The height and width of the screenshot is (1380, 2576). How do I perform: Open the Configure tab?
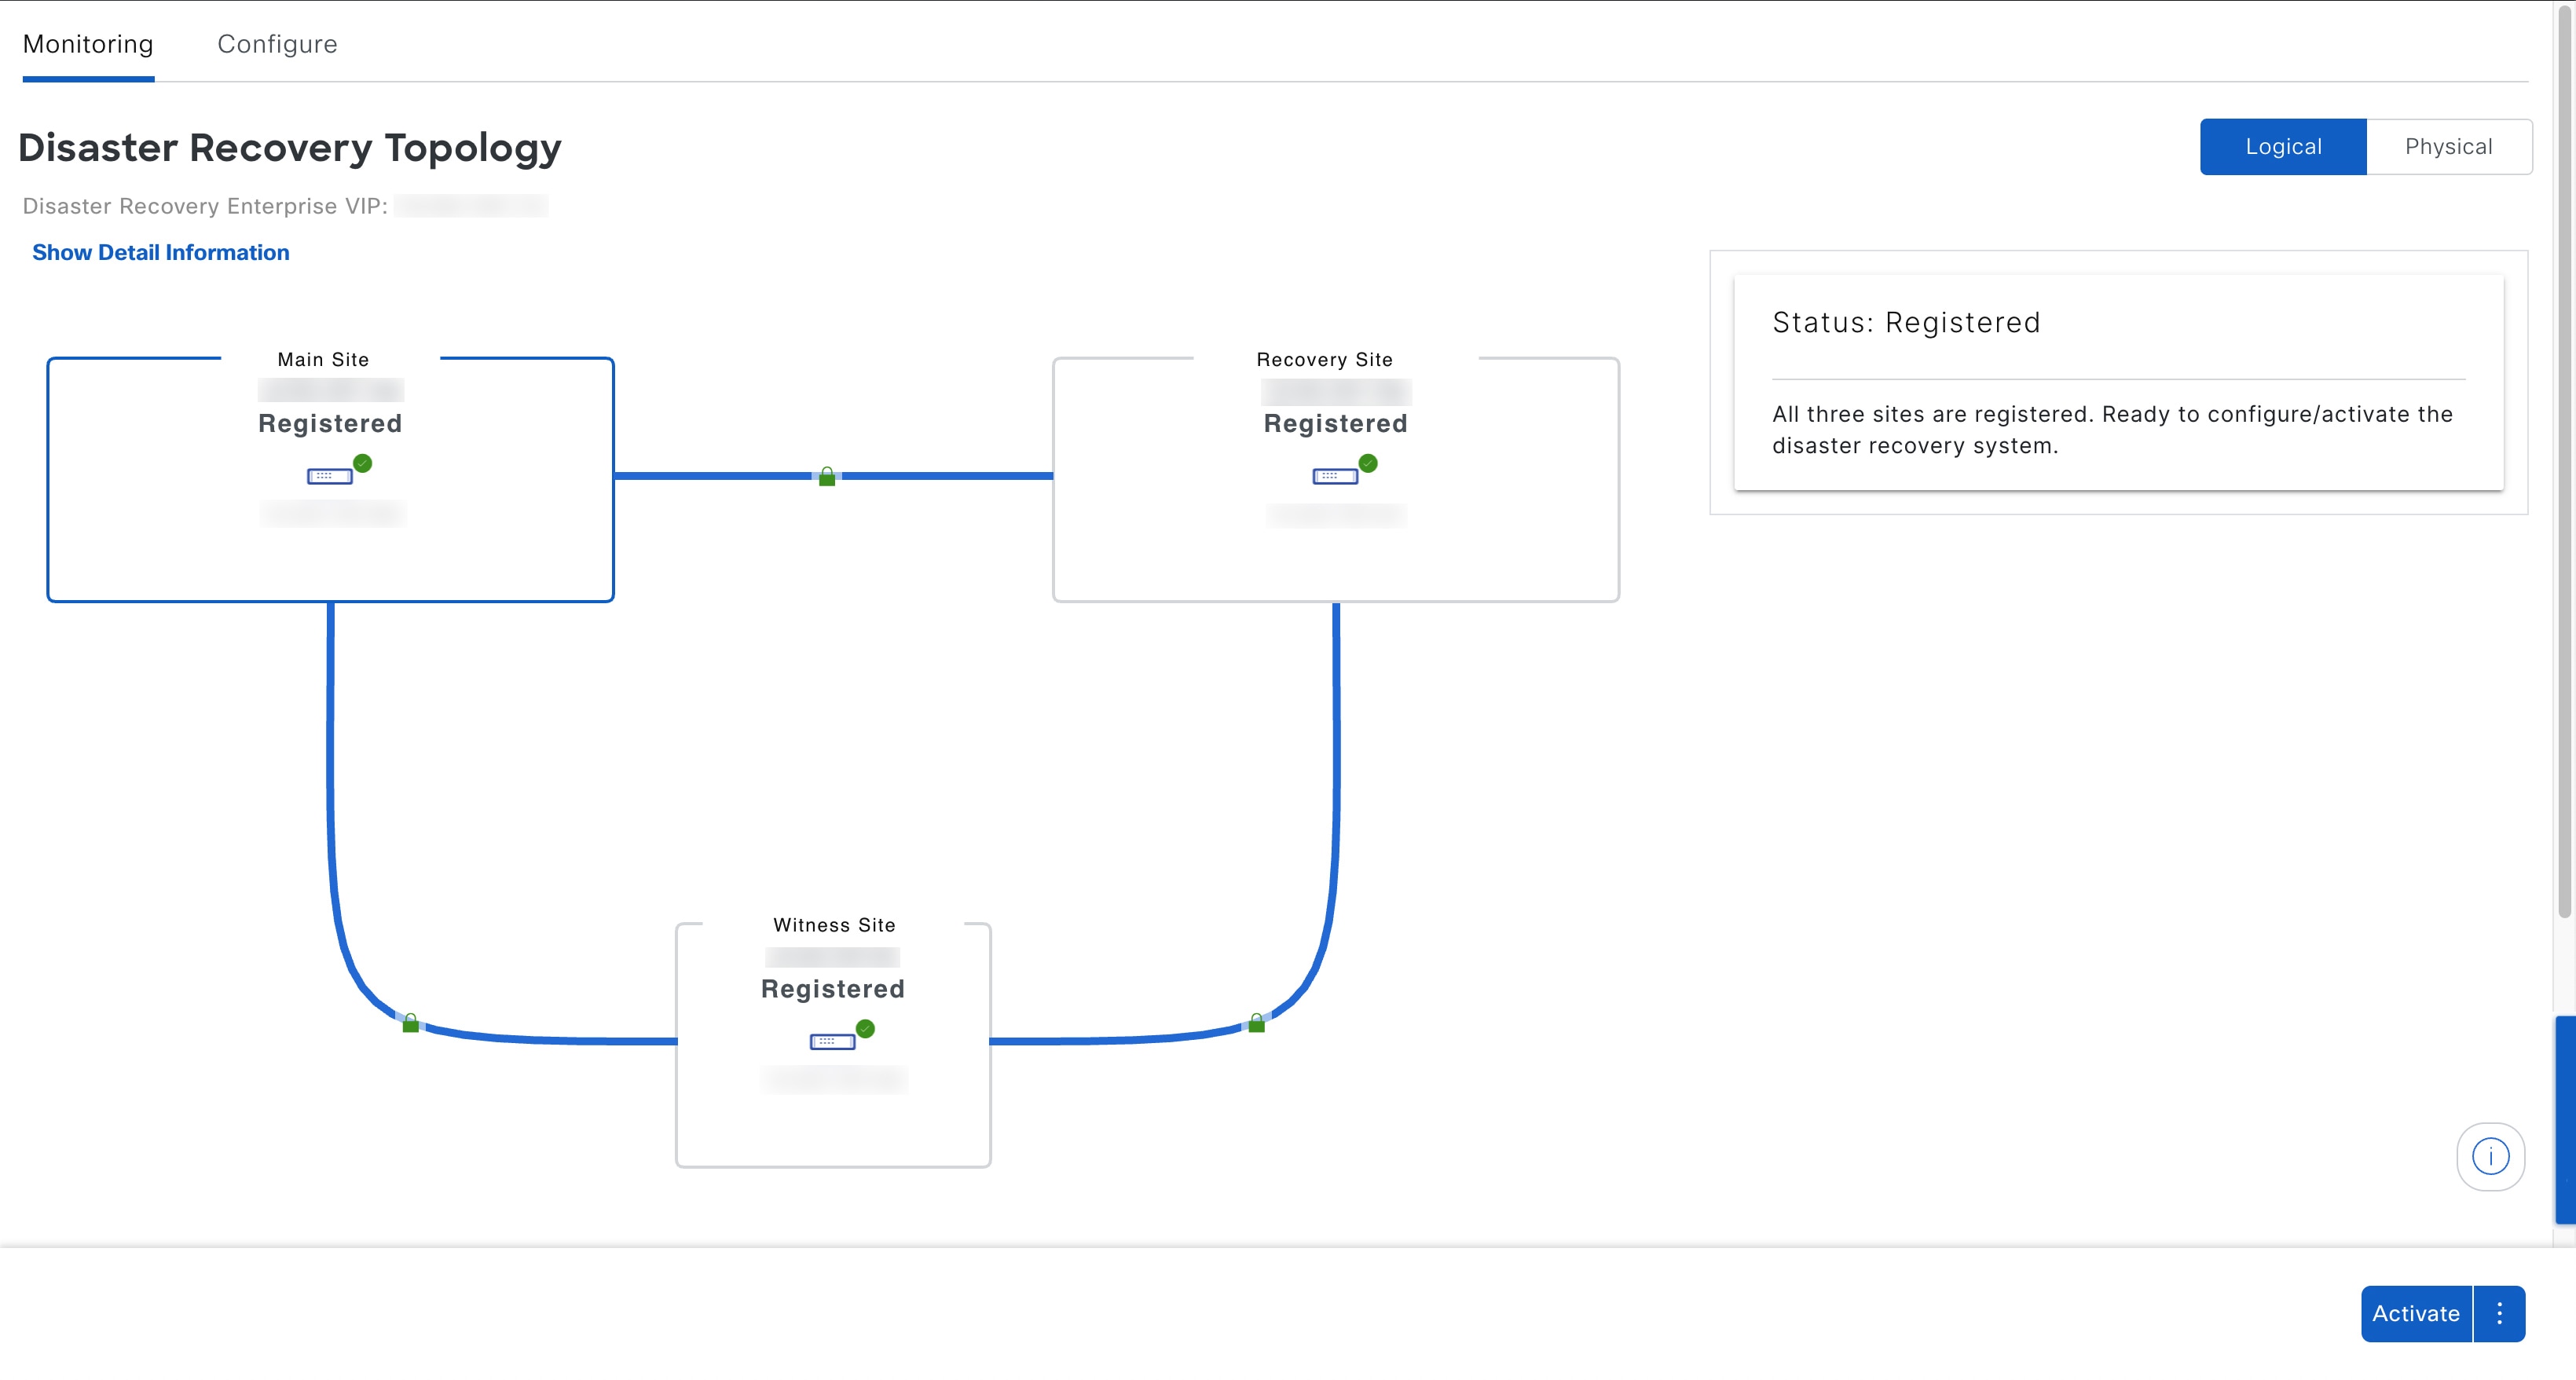277,44
